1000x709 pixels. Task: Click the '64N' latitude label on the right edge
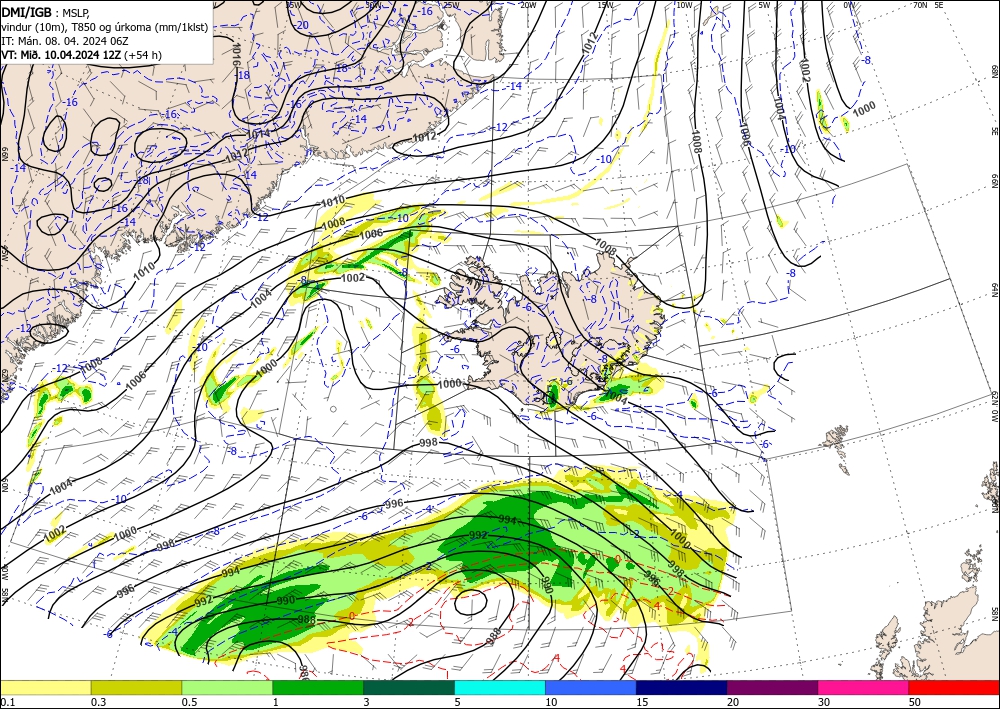[x=994, y=290]
